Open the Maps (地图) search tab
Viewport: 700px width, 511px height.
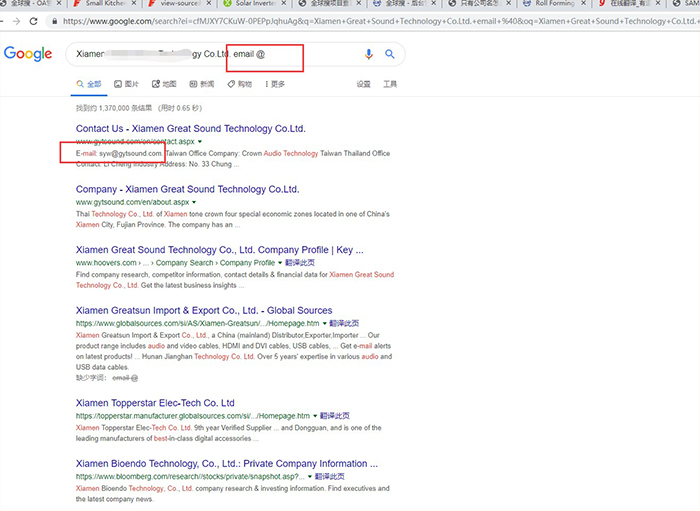[164, 84]
